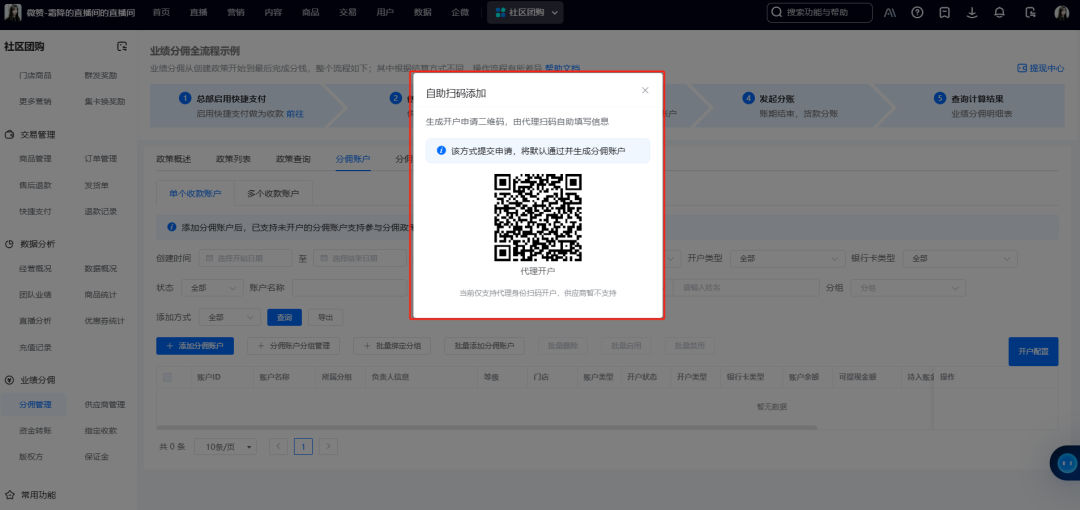
Task: Click the floating chat robot icon
Action: [x=1066, y=463]
